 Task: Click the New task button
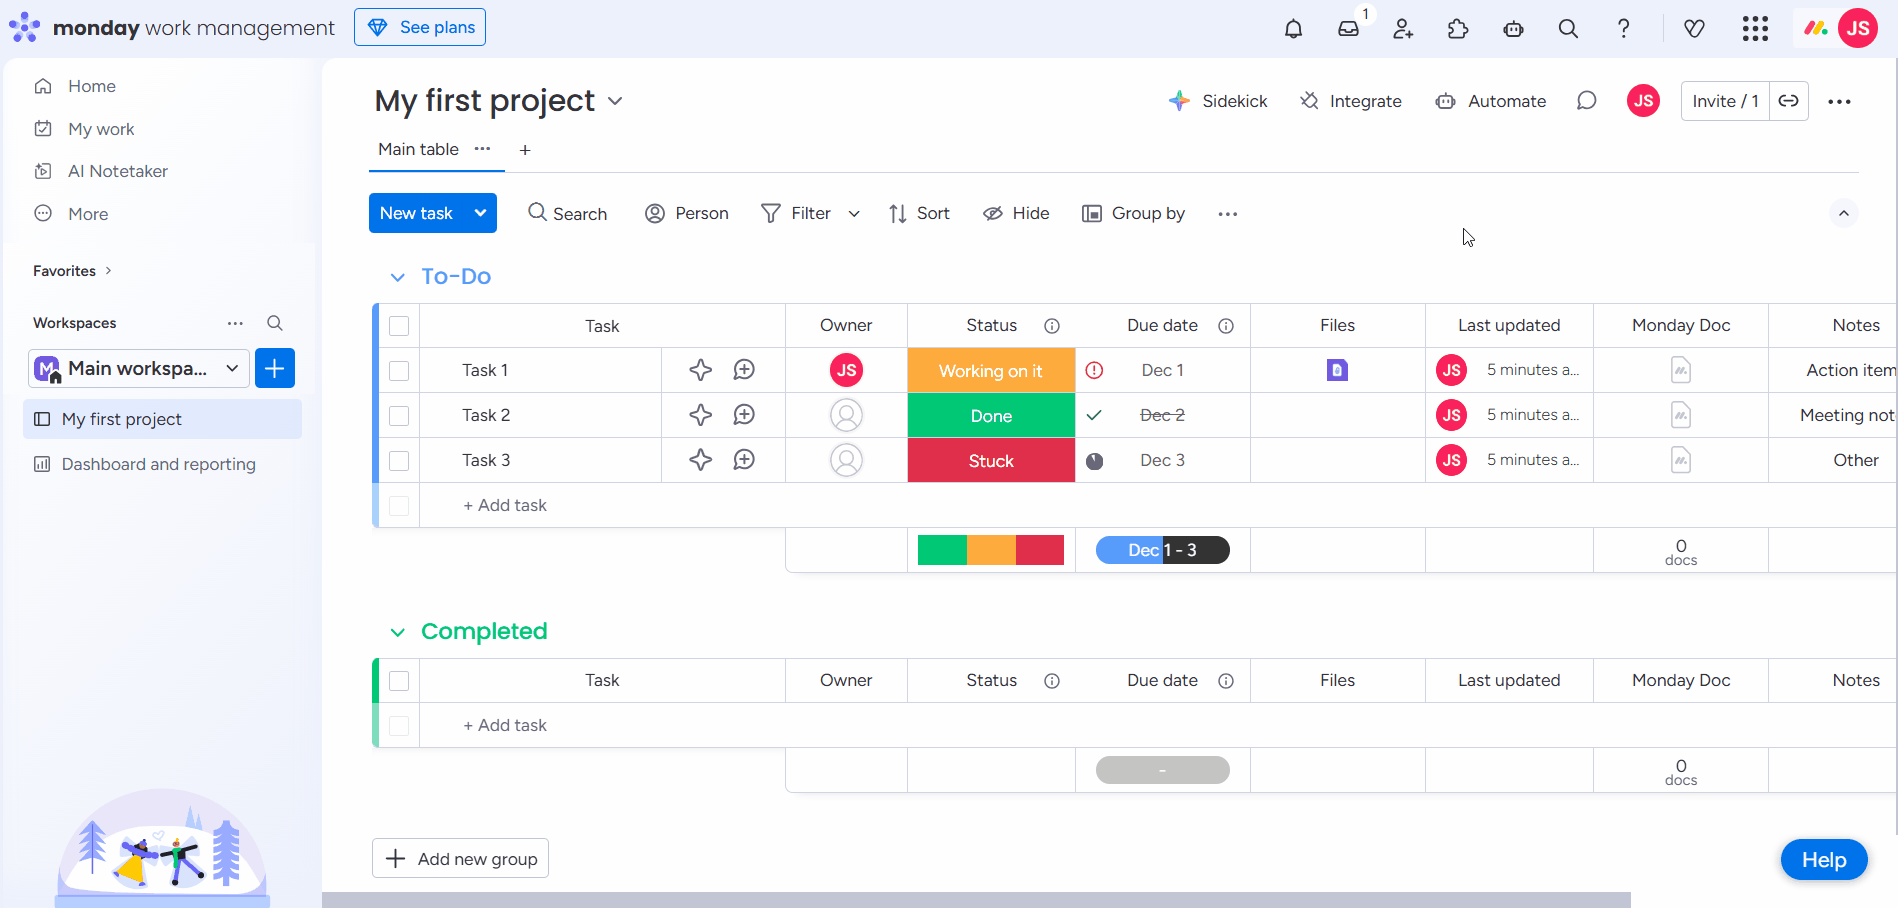click(x=416, y=213)
